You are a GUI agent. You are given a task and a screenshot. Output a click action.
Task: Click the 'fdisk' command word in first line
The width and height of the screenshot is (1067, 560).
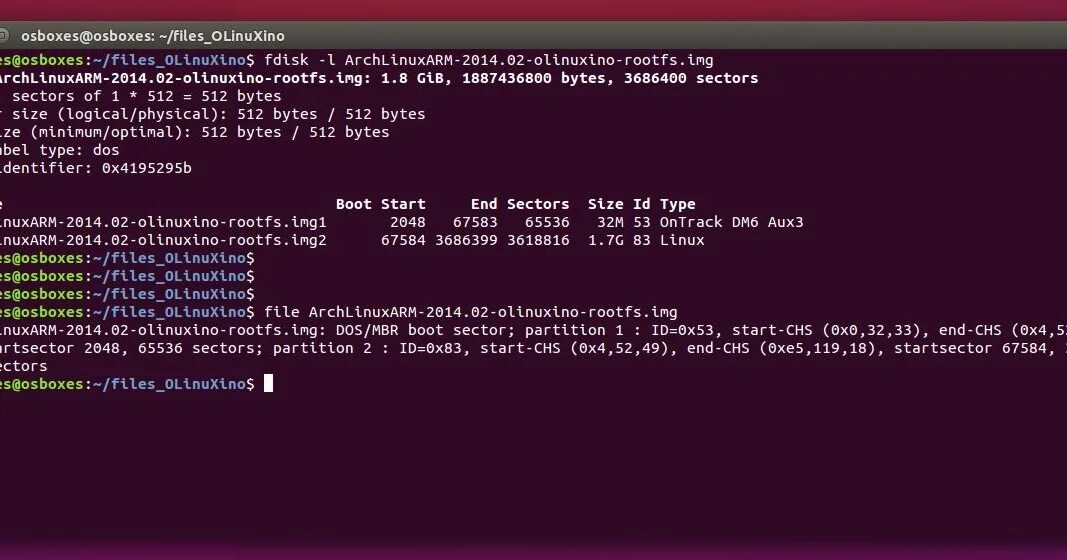click(286, 60)
